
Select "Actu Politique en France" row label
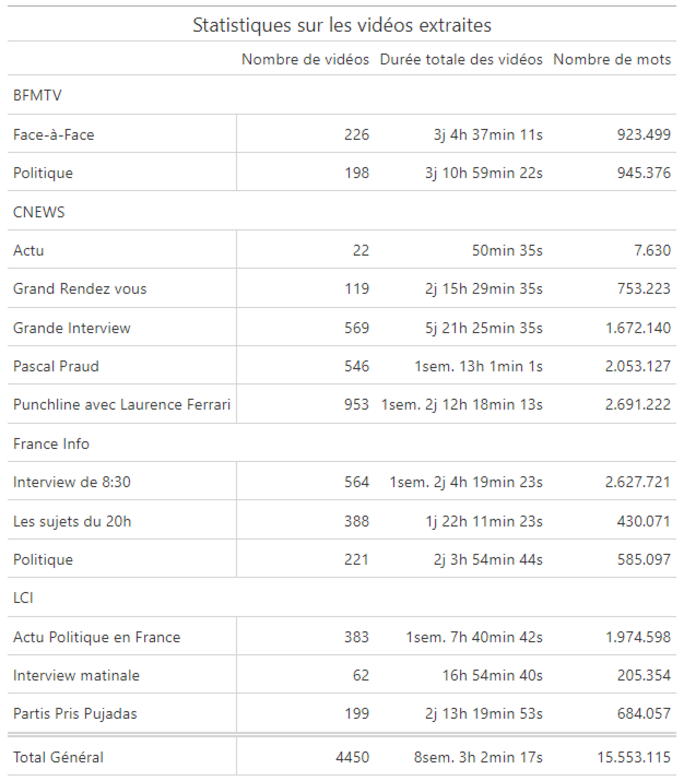click(x=97, y=637)
